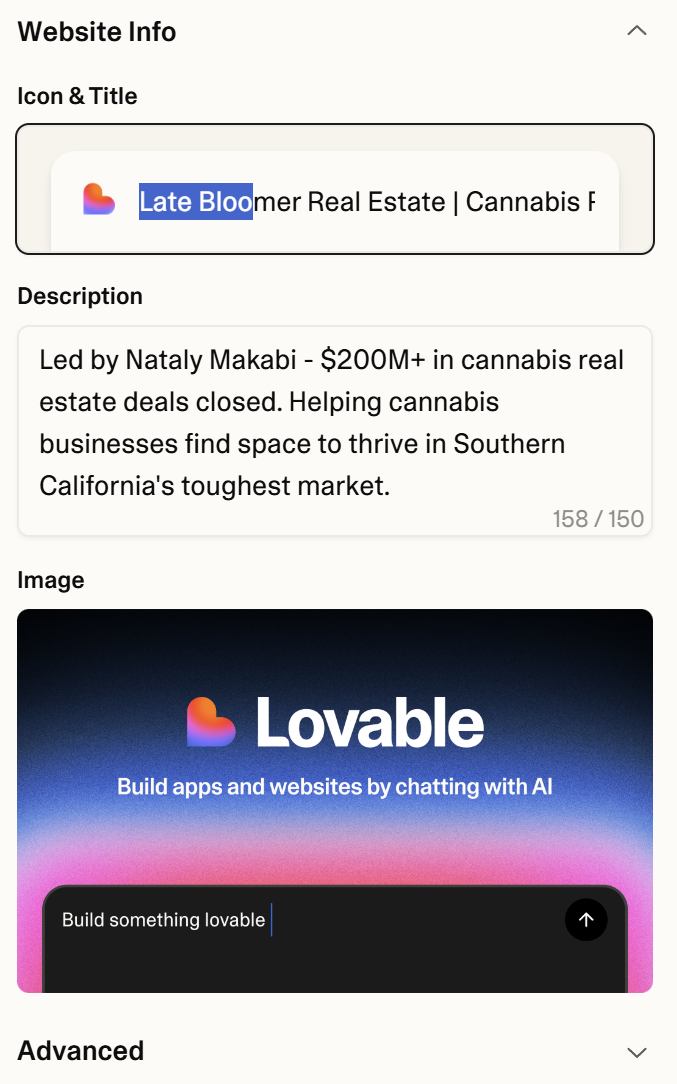The image size is (677, 1084).
Task: Click the favicon heart icon beside the title
Action: [x=99, y=200]
